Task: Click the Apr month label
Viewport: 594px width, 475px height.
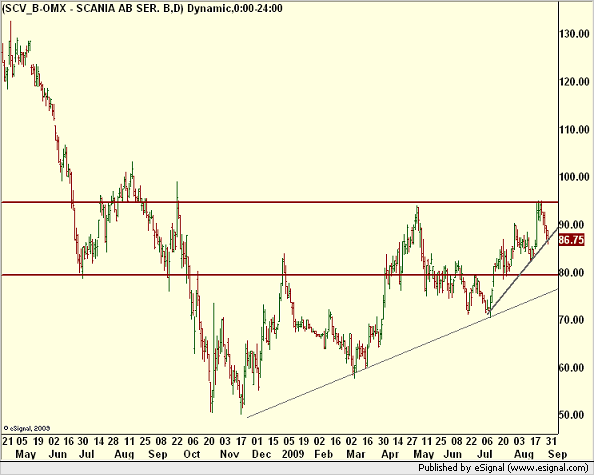Action: pyautogui.click(x=390, y=454)
